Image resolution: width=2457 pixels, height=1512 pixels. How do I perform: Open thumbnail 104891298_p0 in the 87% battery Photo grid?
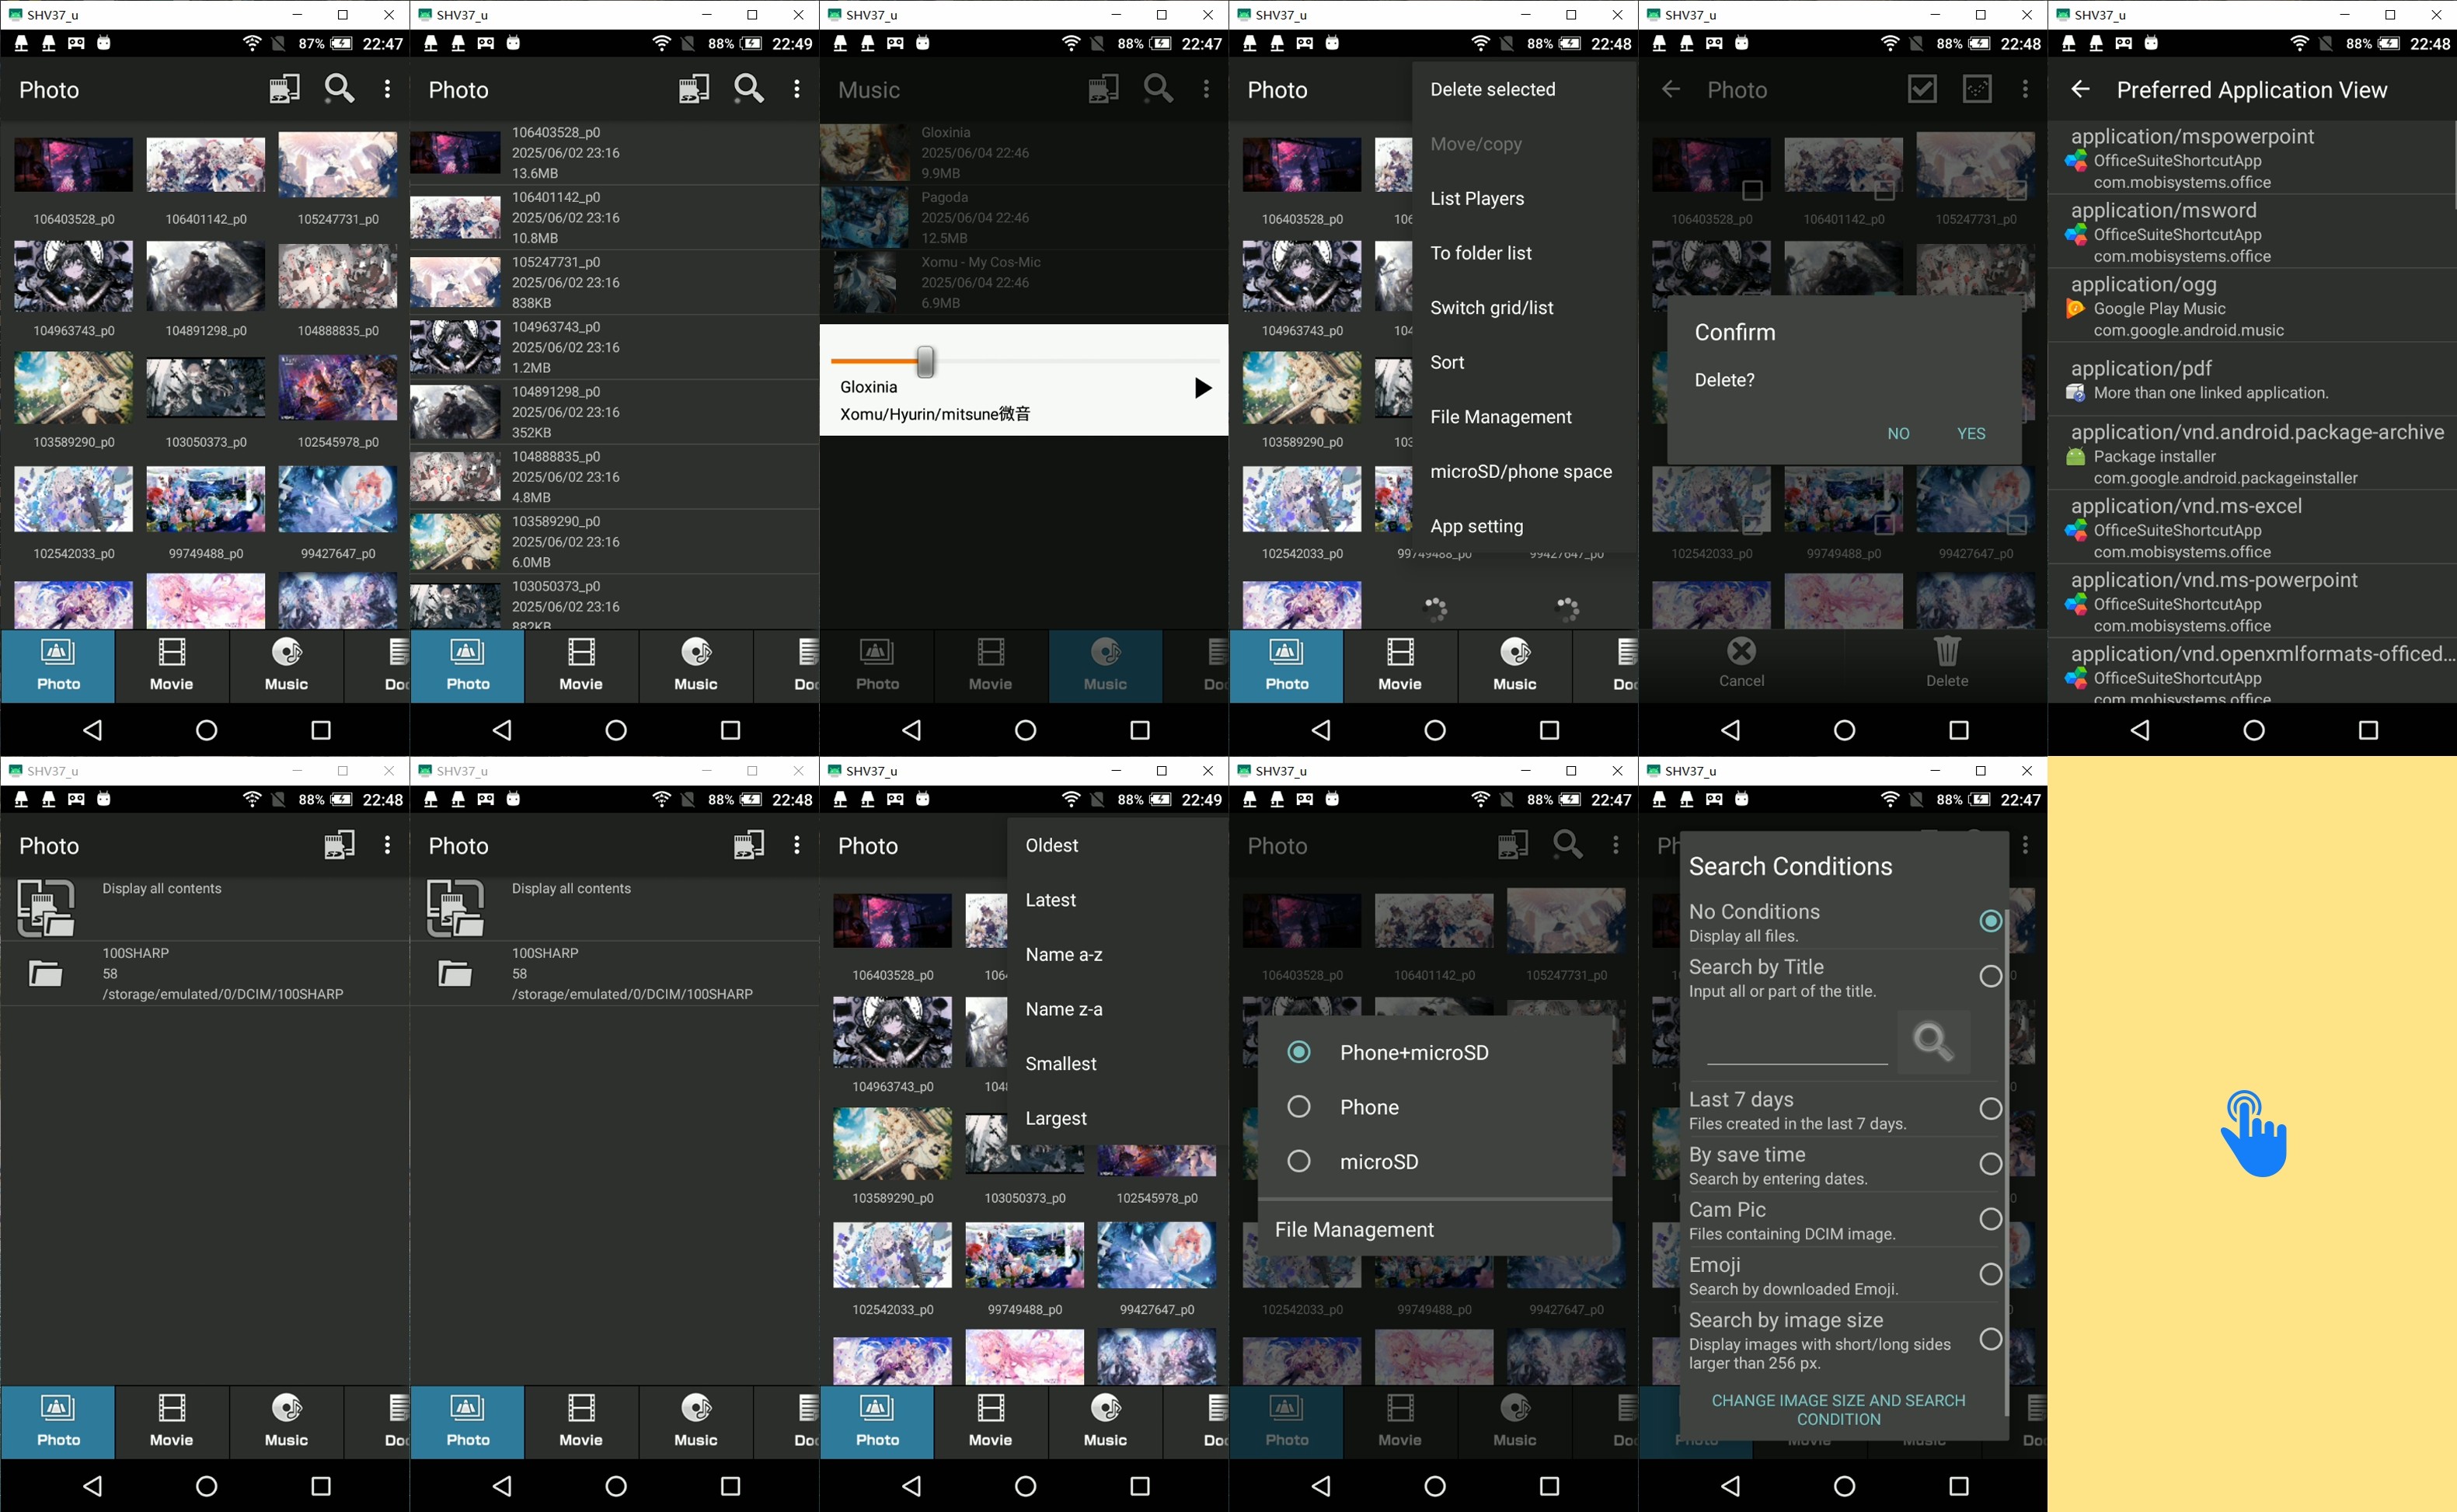(x=205, y=276)
